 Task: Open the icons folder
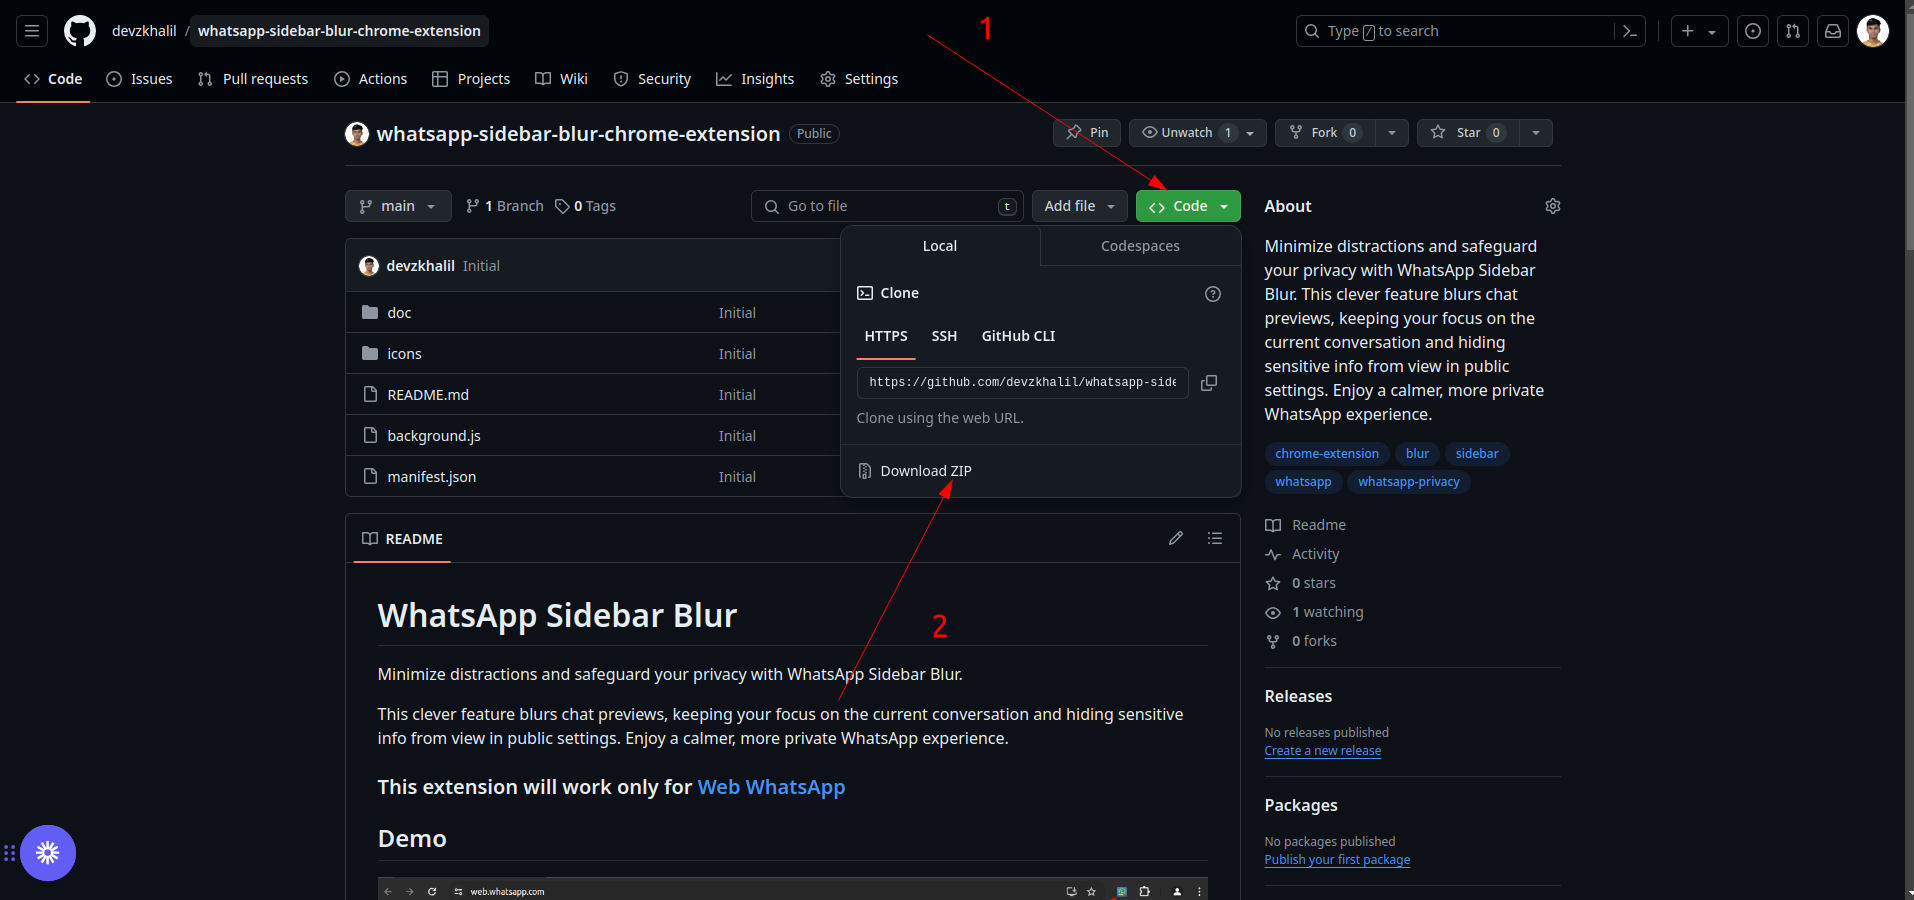point(404,354)
